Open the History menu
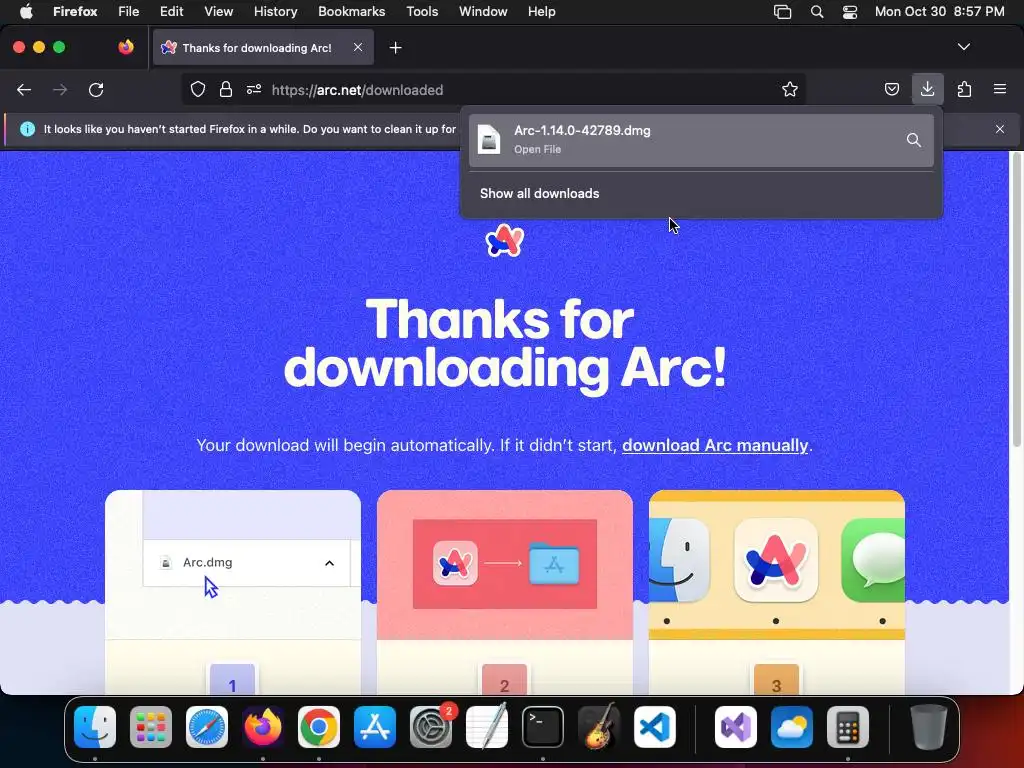The width and height of the screenshot is (1024, 768). (276, 11)
